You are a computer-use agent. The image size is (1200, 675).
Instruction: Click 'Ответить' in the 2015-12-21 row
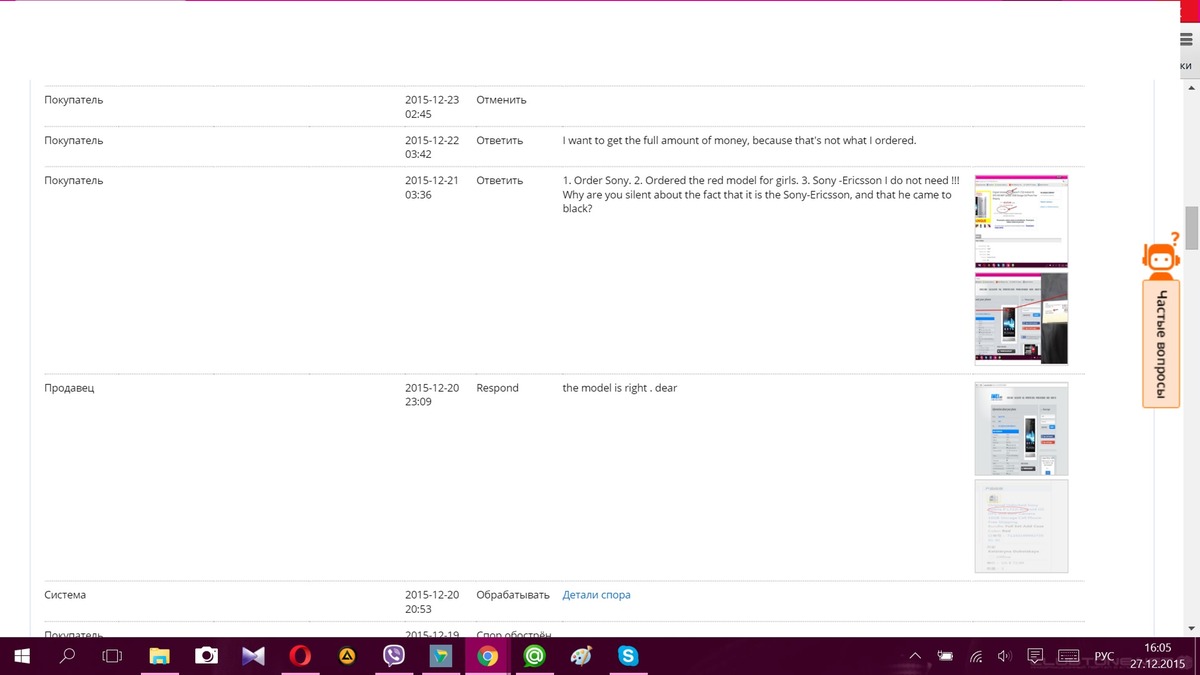[x=499, y=181]
